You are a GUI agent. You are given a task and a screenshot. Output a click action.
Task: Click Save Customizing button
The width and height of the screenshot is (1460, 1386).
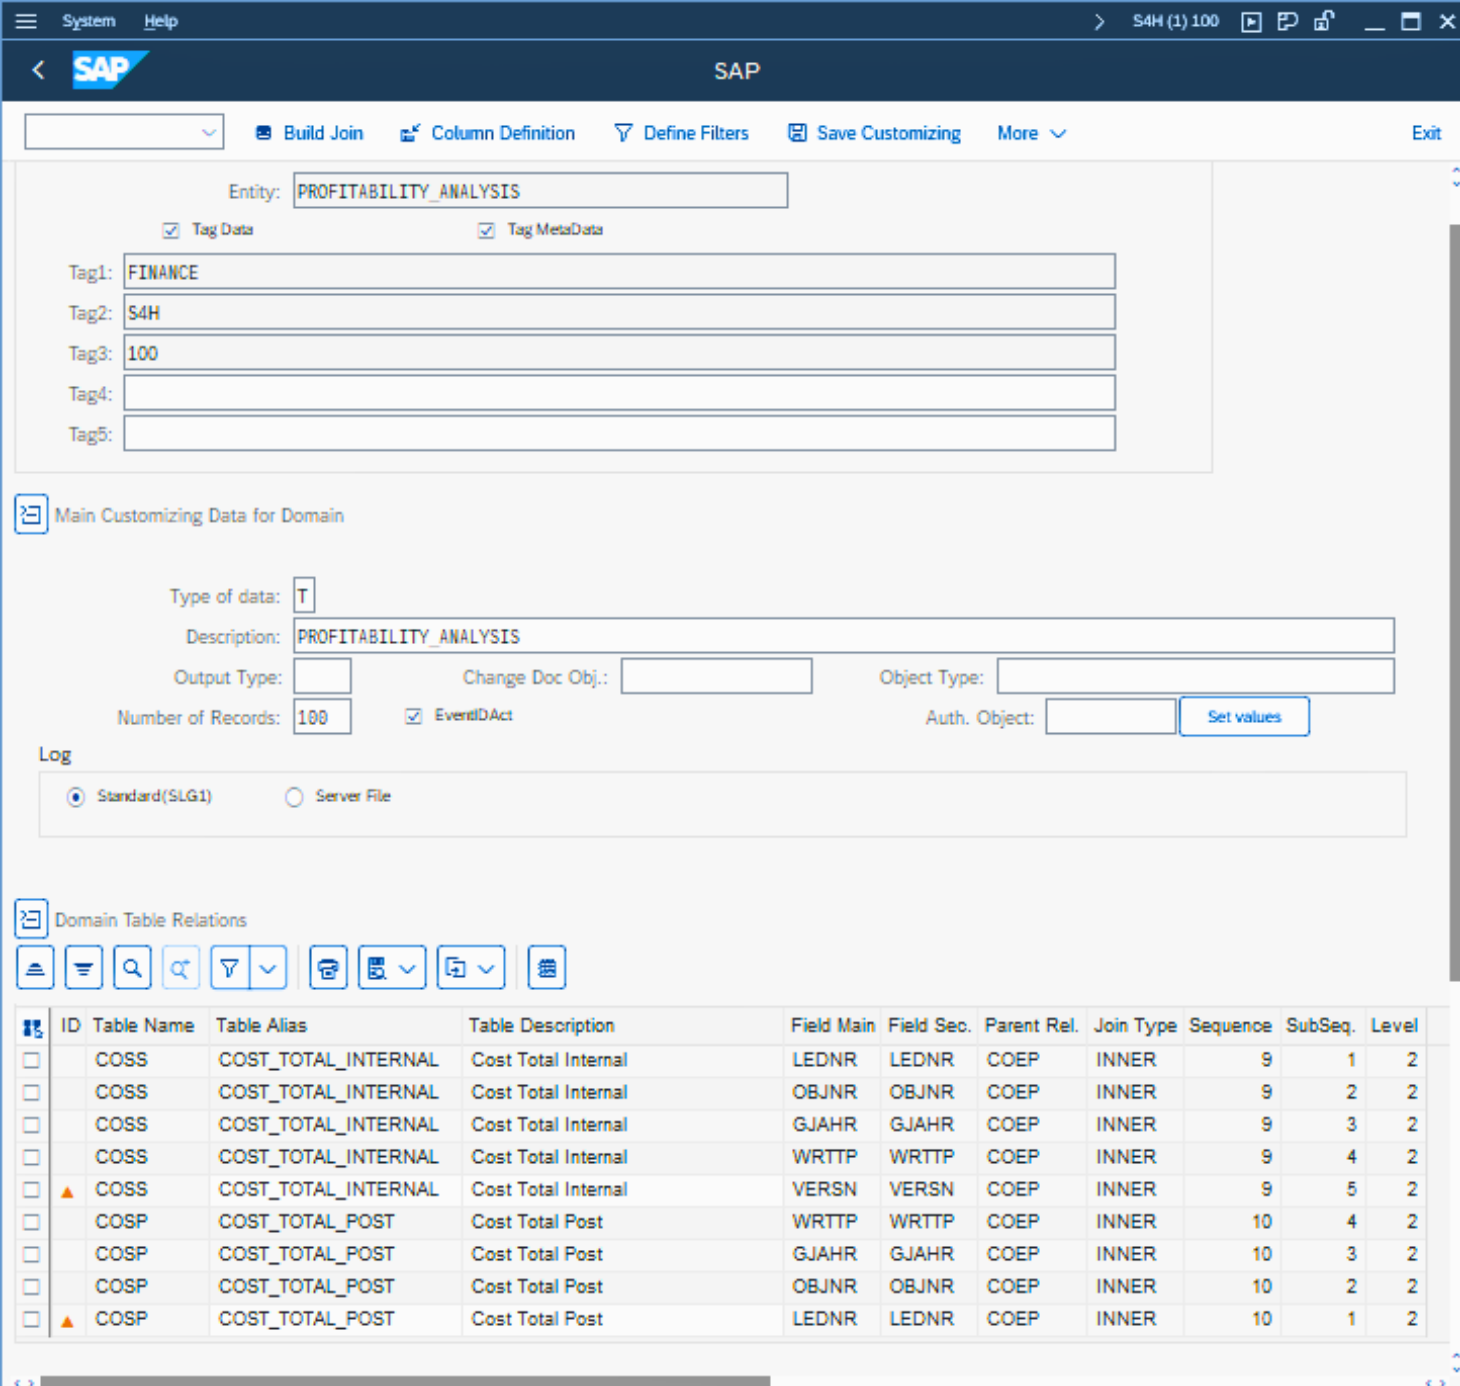tap(874, 133)
